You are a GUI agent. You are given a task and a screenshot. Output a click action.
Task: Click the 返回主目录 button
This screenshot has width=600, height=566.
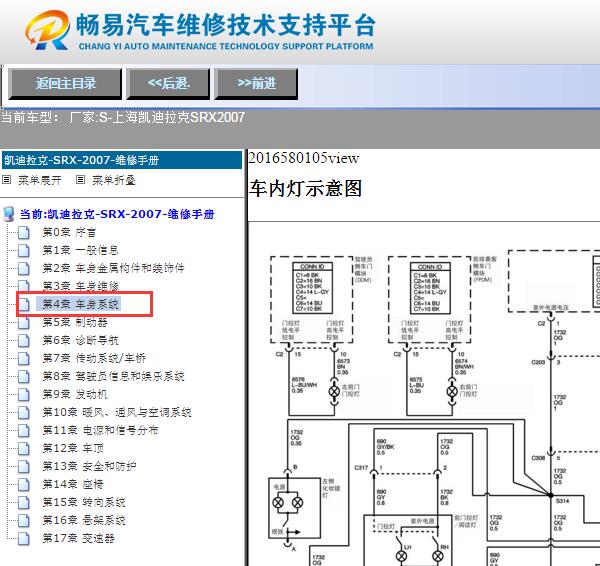(x=65, y=83)
